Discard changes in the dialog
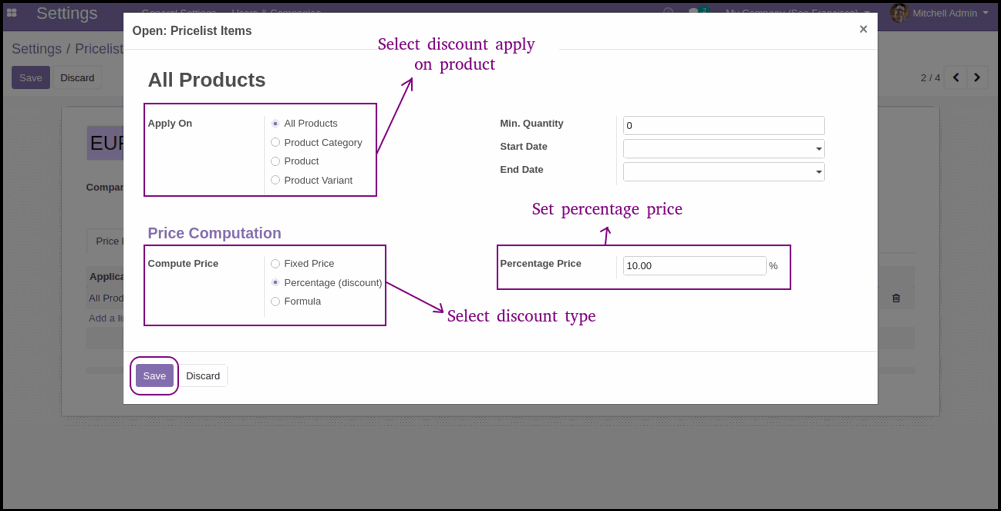The height and width of the screenshot is (511, 1001). pyautogui.click(x=203, y=376)
